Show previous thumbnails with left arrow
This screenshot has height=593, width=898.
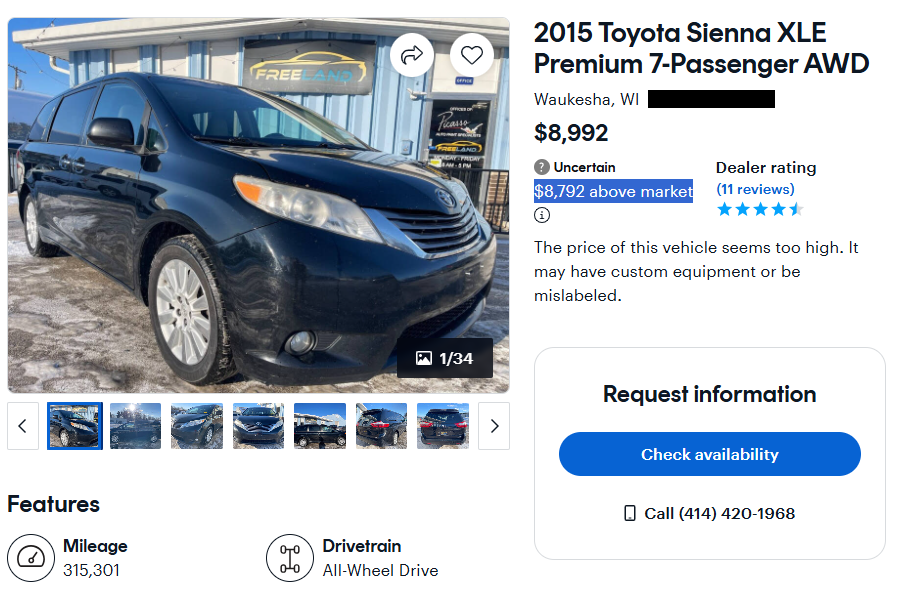pos(23,426)
